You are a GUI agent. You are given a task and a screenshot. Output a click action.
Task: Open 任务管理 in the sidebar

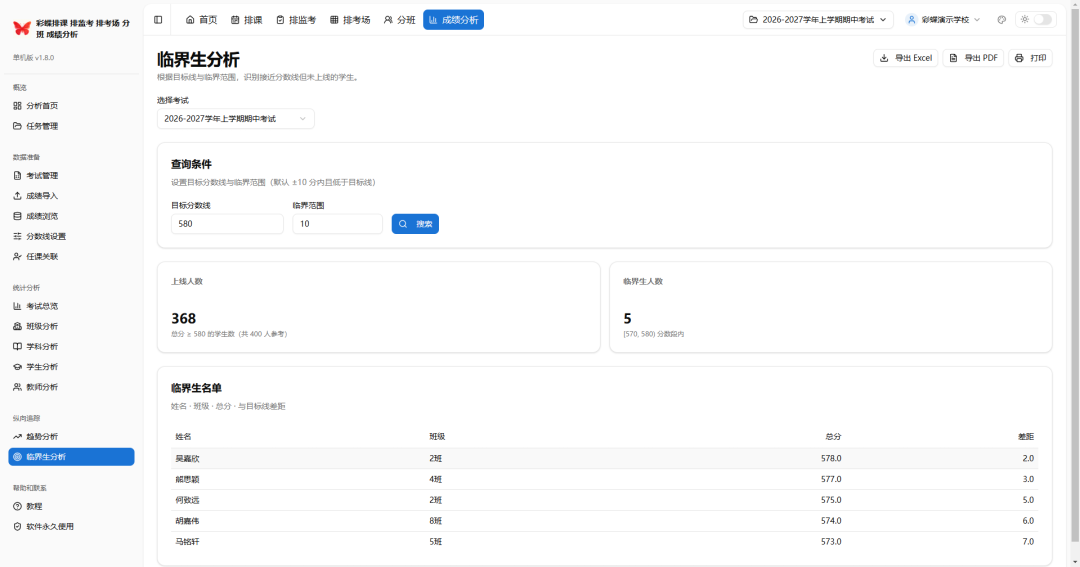[72, 126]
